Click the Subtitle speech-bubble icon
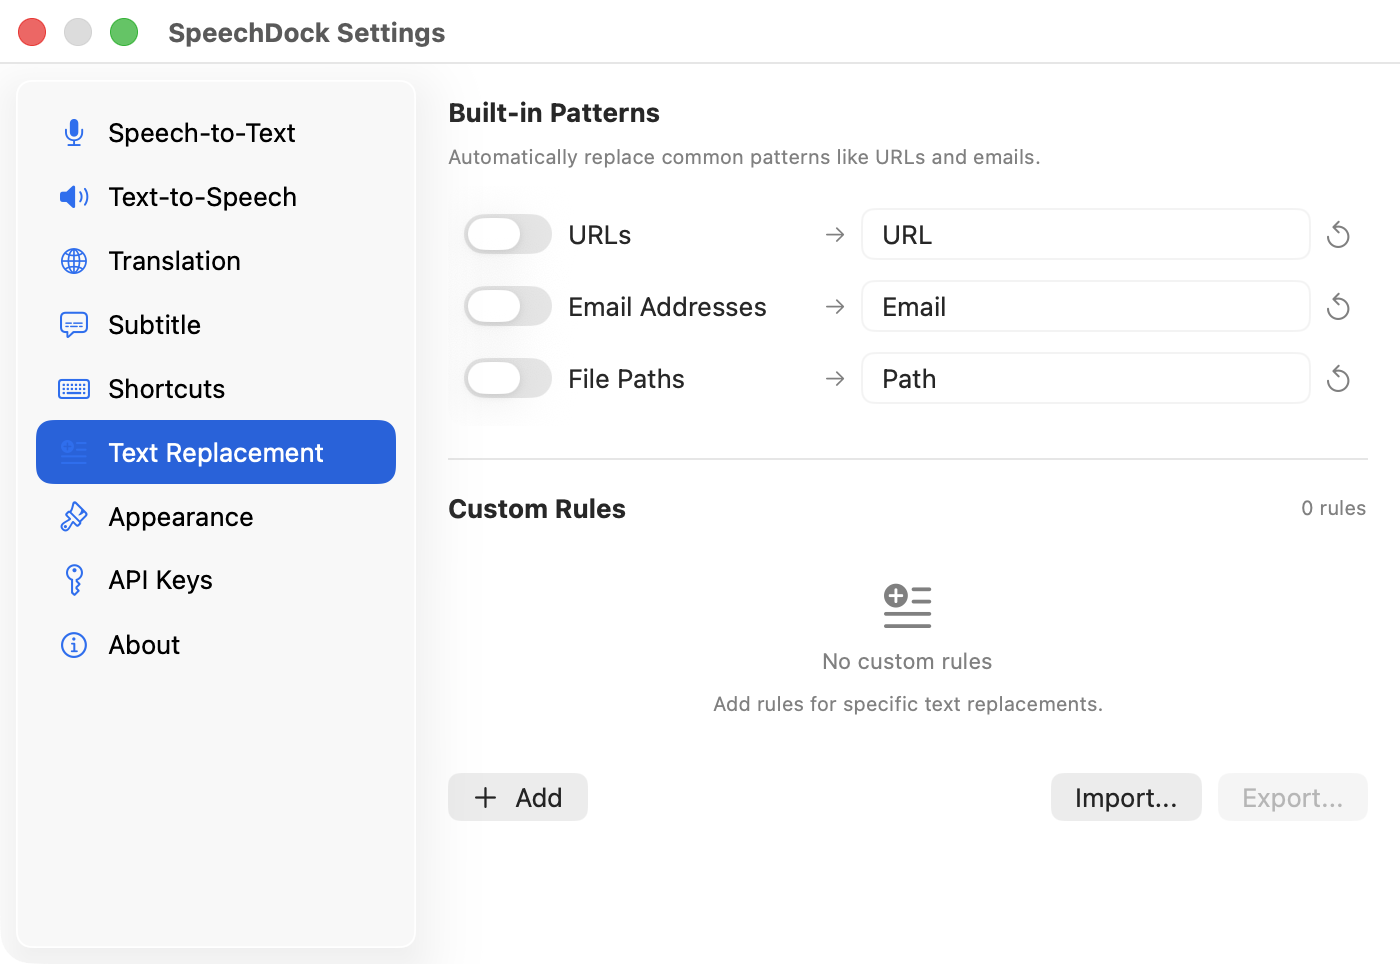Screen dimensions: 1400x964 (x=73, y=324)
